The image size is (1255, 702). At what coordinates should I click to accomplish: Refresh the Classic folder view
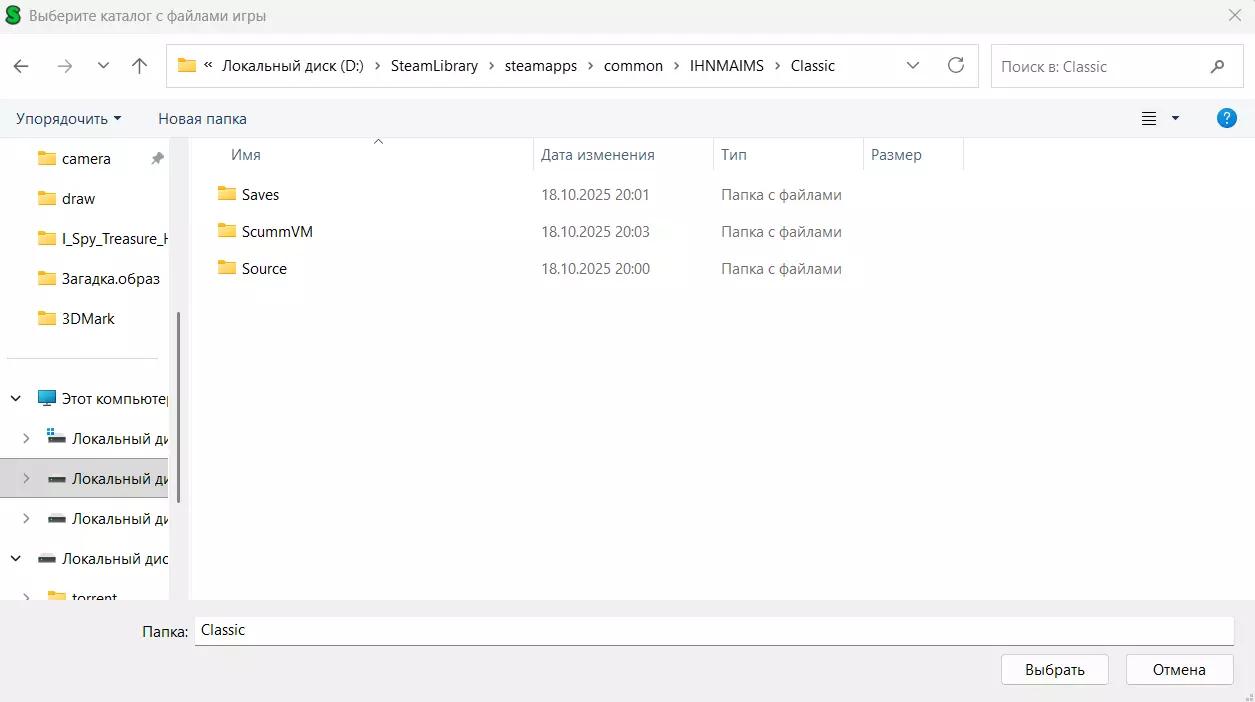pyautogui.click(x=956, y=65)
